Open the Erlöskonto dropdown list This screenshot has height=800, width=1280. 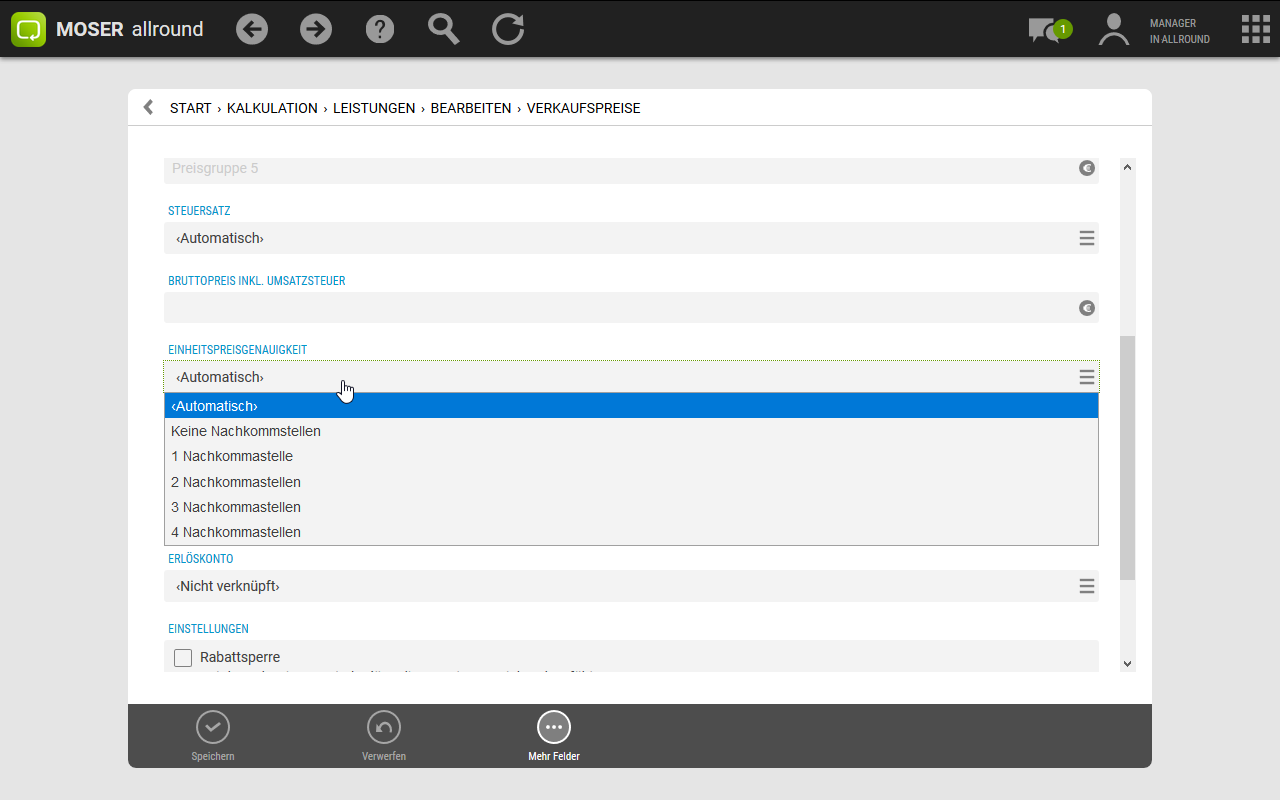coord(1086,586)
